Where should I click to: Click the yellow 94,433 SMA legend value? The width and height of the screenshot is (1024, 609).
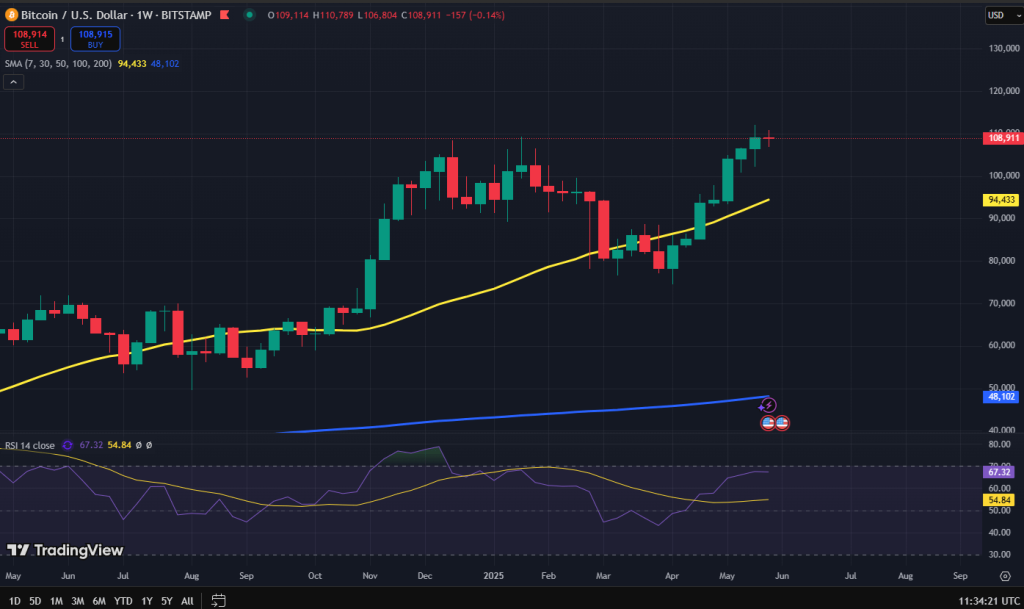click(x=132, y=64)
